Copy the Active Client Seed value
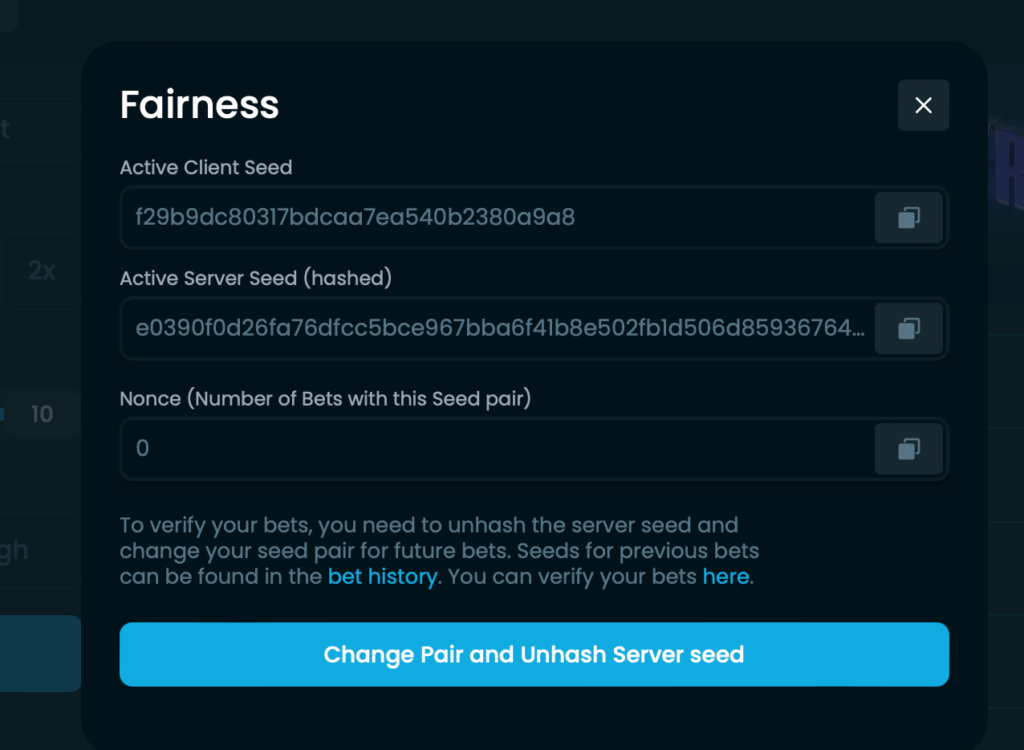Screen dimensions: 1024x750 pos(908,217)
